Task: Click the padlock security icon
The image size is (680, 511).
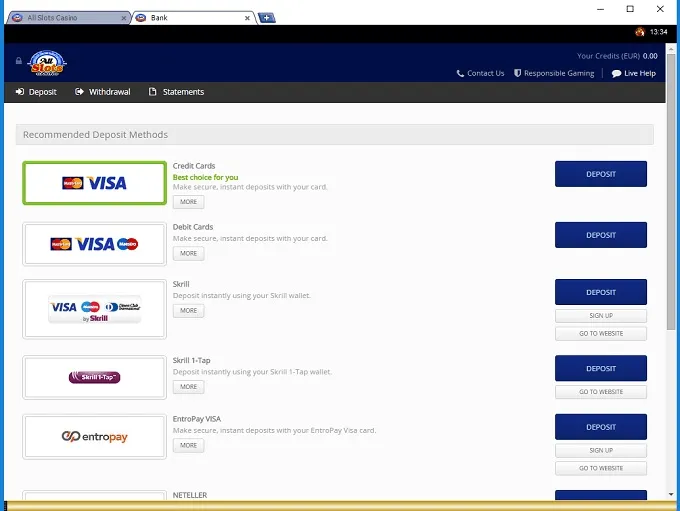Action: point(19,61)
